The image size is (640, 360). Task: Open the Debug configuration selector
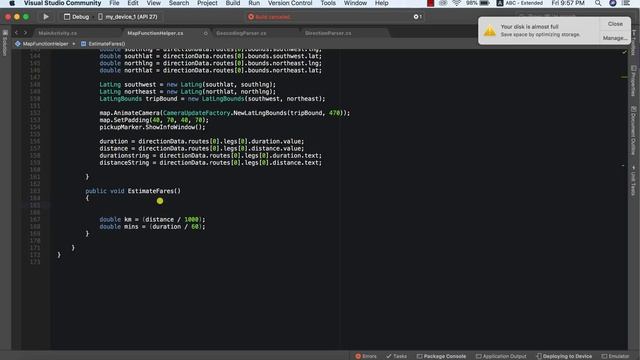(x=76, y=17)
